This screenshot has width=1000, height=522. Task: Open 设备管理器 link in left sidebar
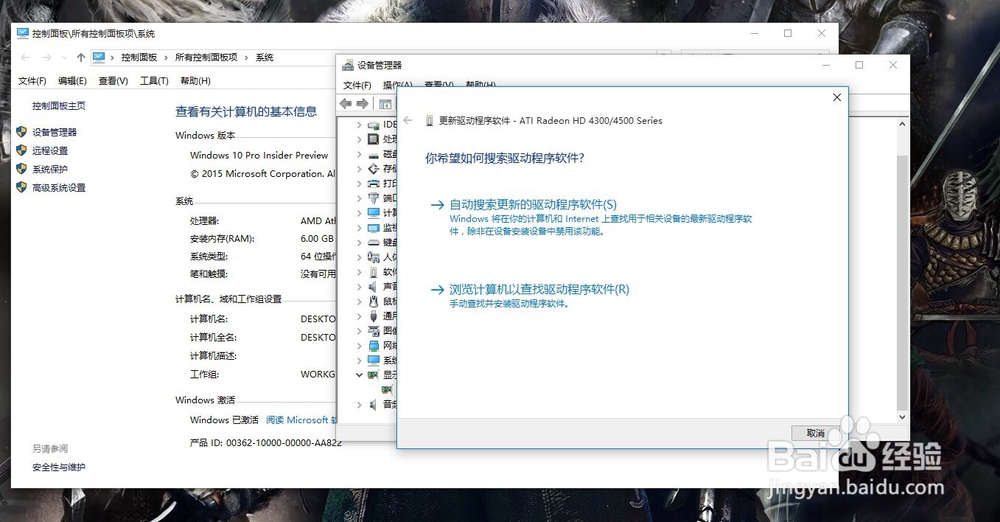(x=54, y=132)
